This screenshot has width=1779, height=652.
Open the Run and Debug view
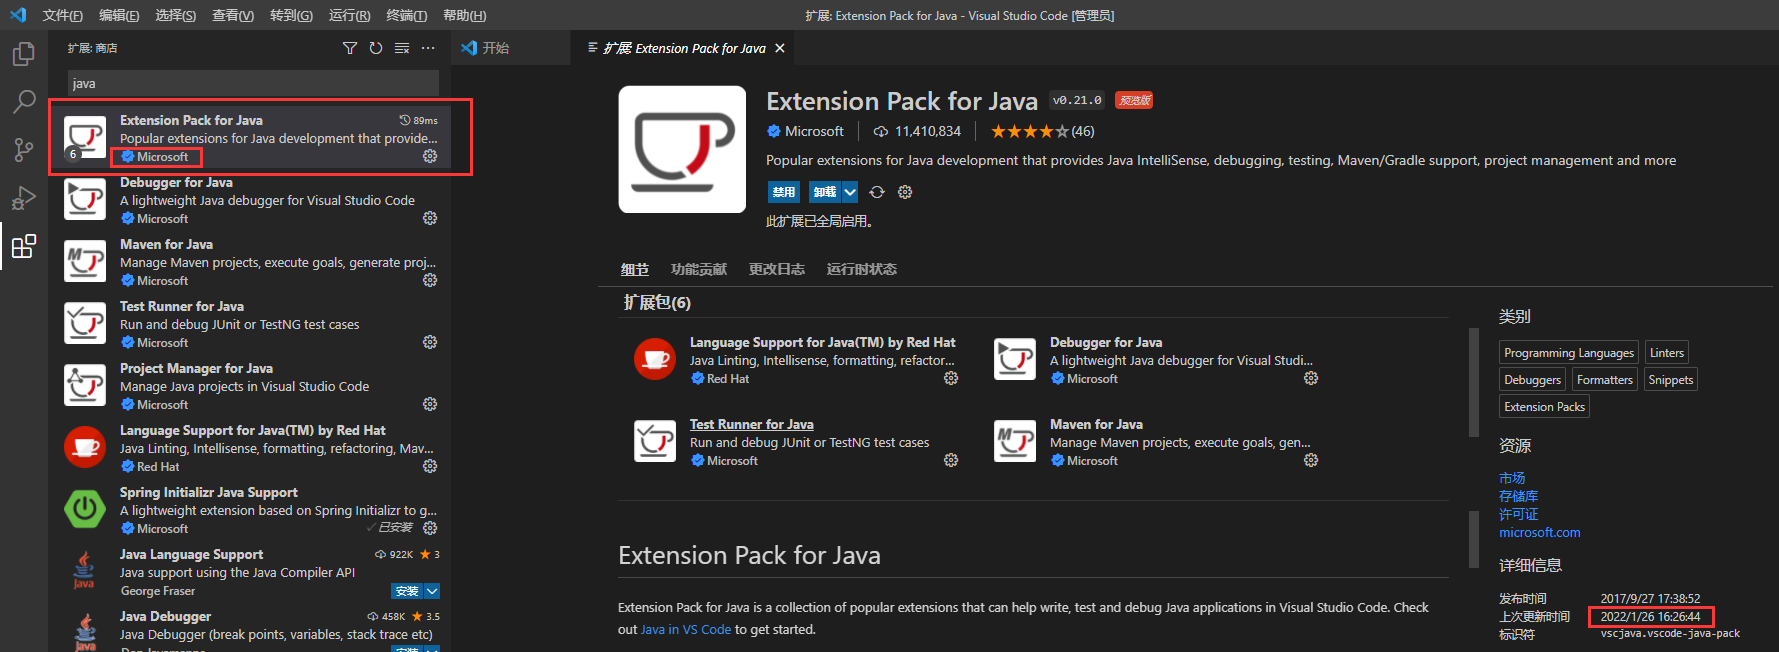24,198
